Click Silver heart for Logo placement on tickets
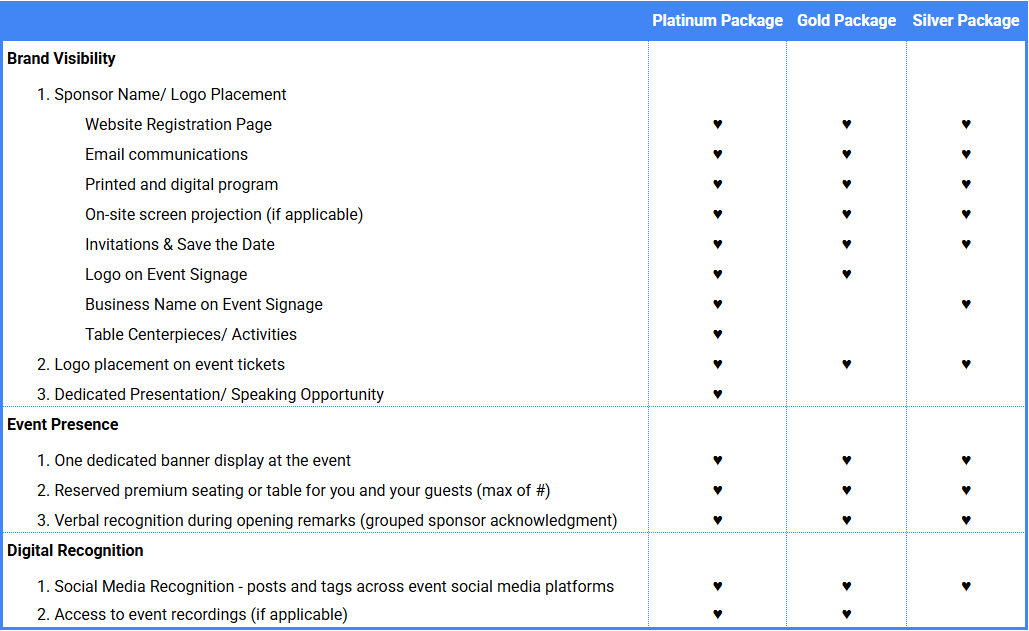The height and width of the screenshot is (631, 1029). 966,364
